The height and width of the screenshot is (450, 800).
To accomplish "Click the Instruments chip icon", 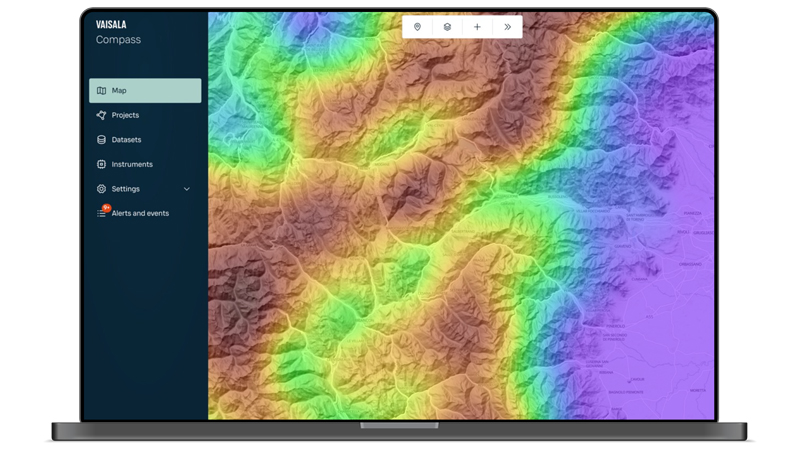I will click(101, 164).
